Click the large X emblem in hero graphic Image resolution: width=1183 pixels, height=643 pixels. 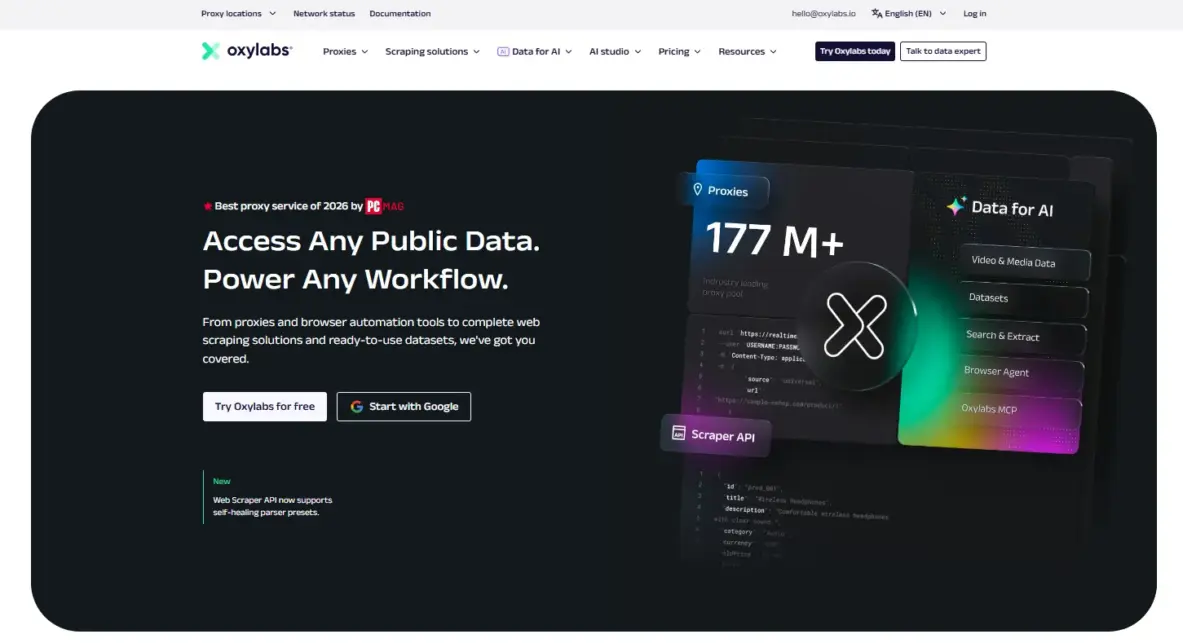[856, 325]
